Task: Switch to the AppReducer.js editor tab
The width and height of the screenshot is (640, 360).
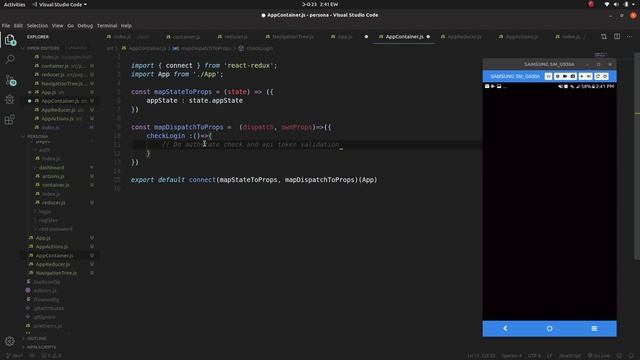Action: pyautogui.click(x=464, y=37)
